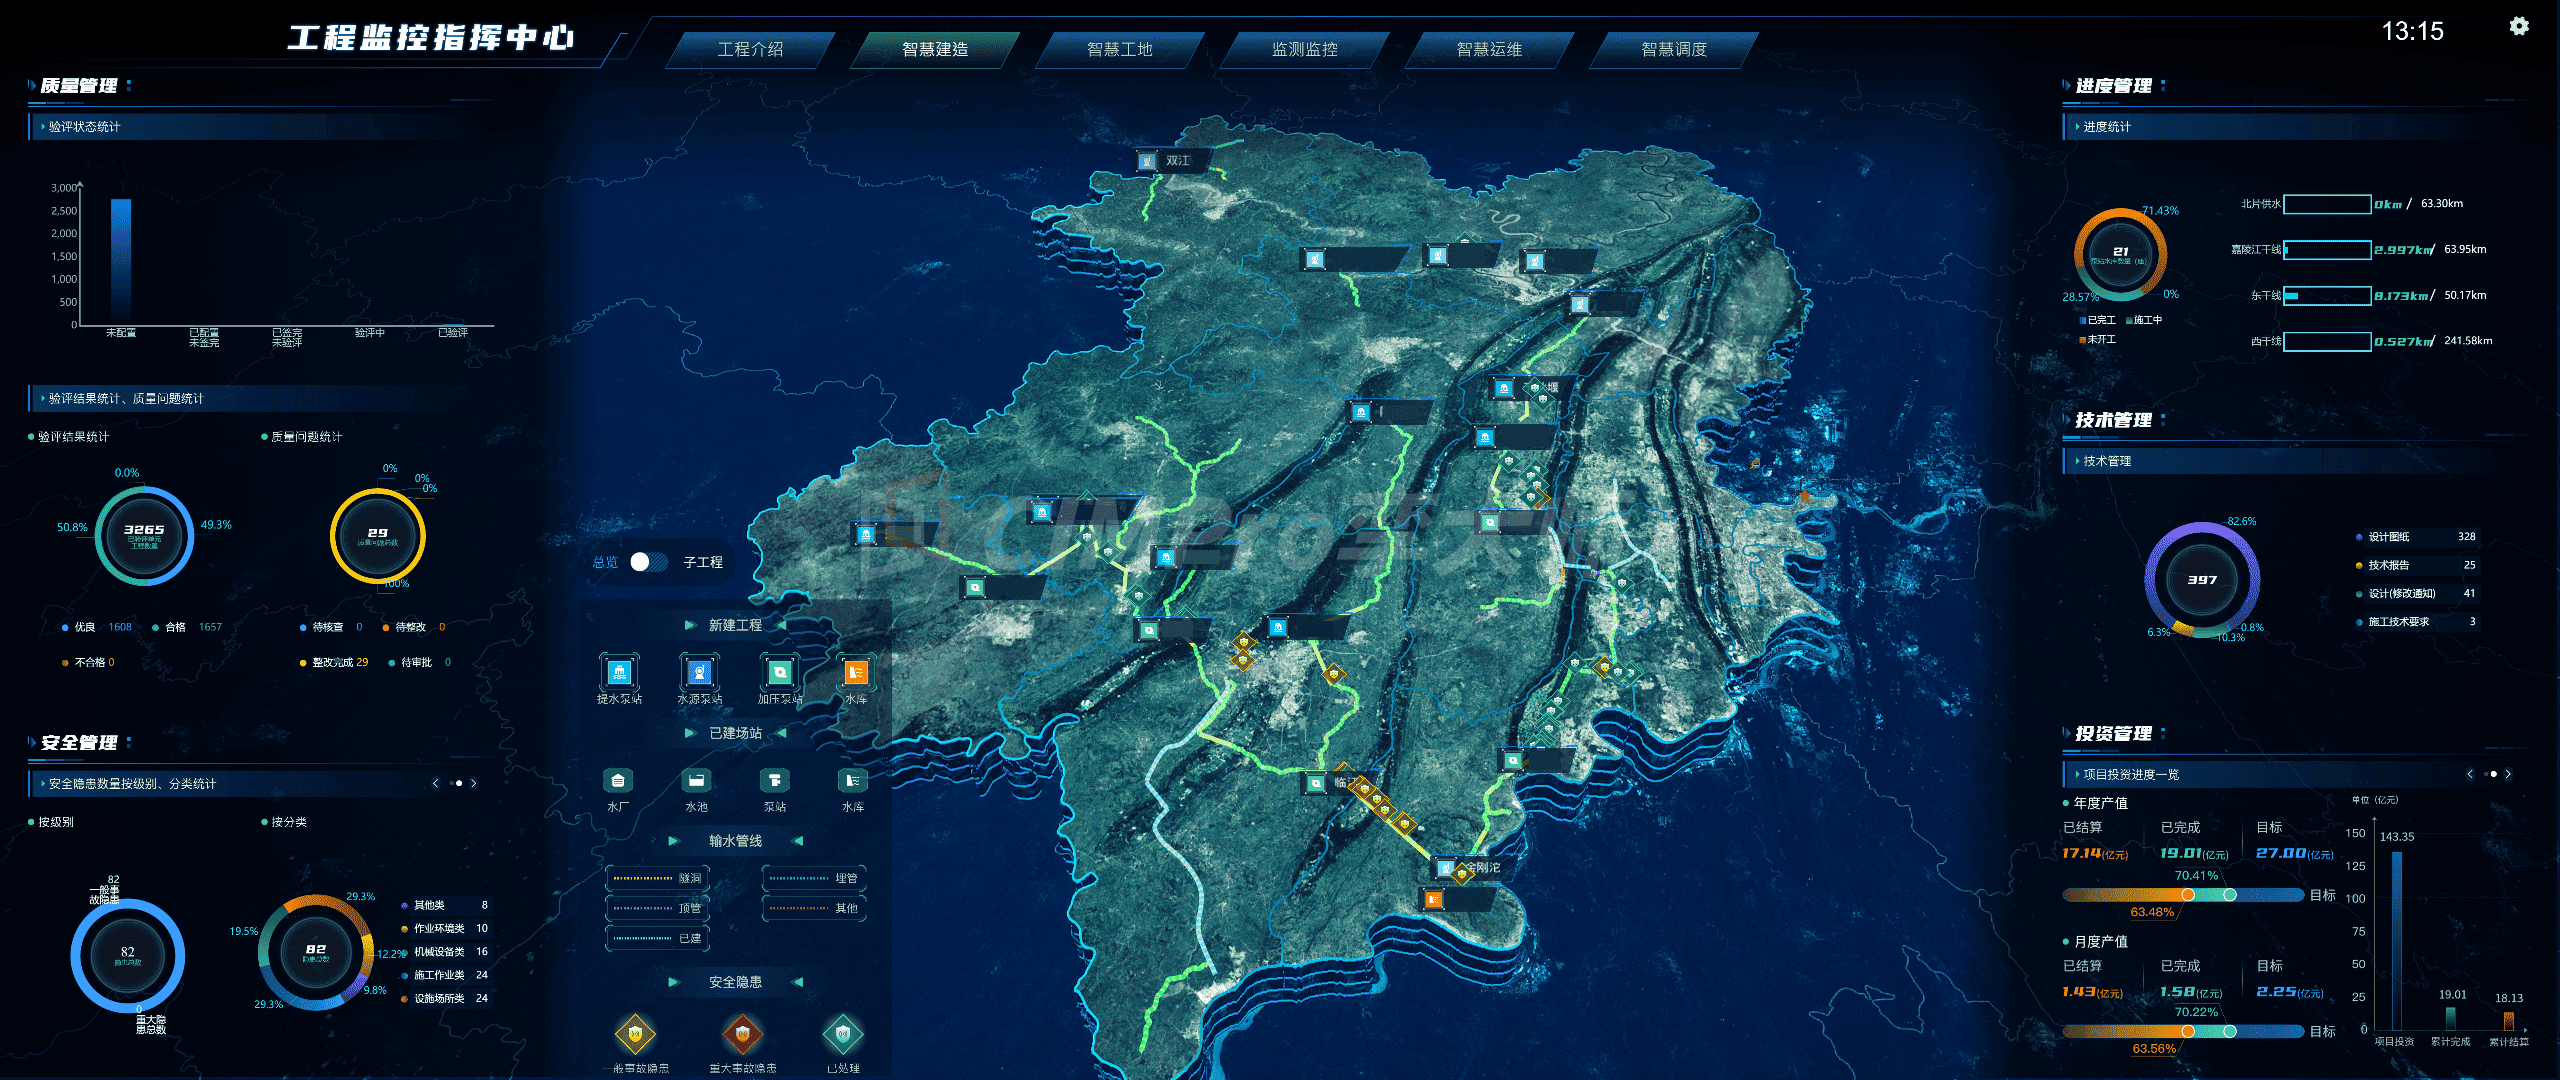Click the 已处理 shield icon
This screenshot has width=2560, height=1080.
(842, 1034)
